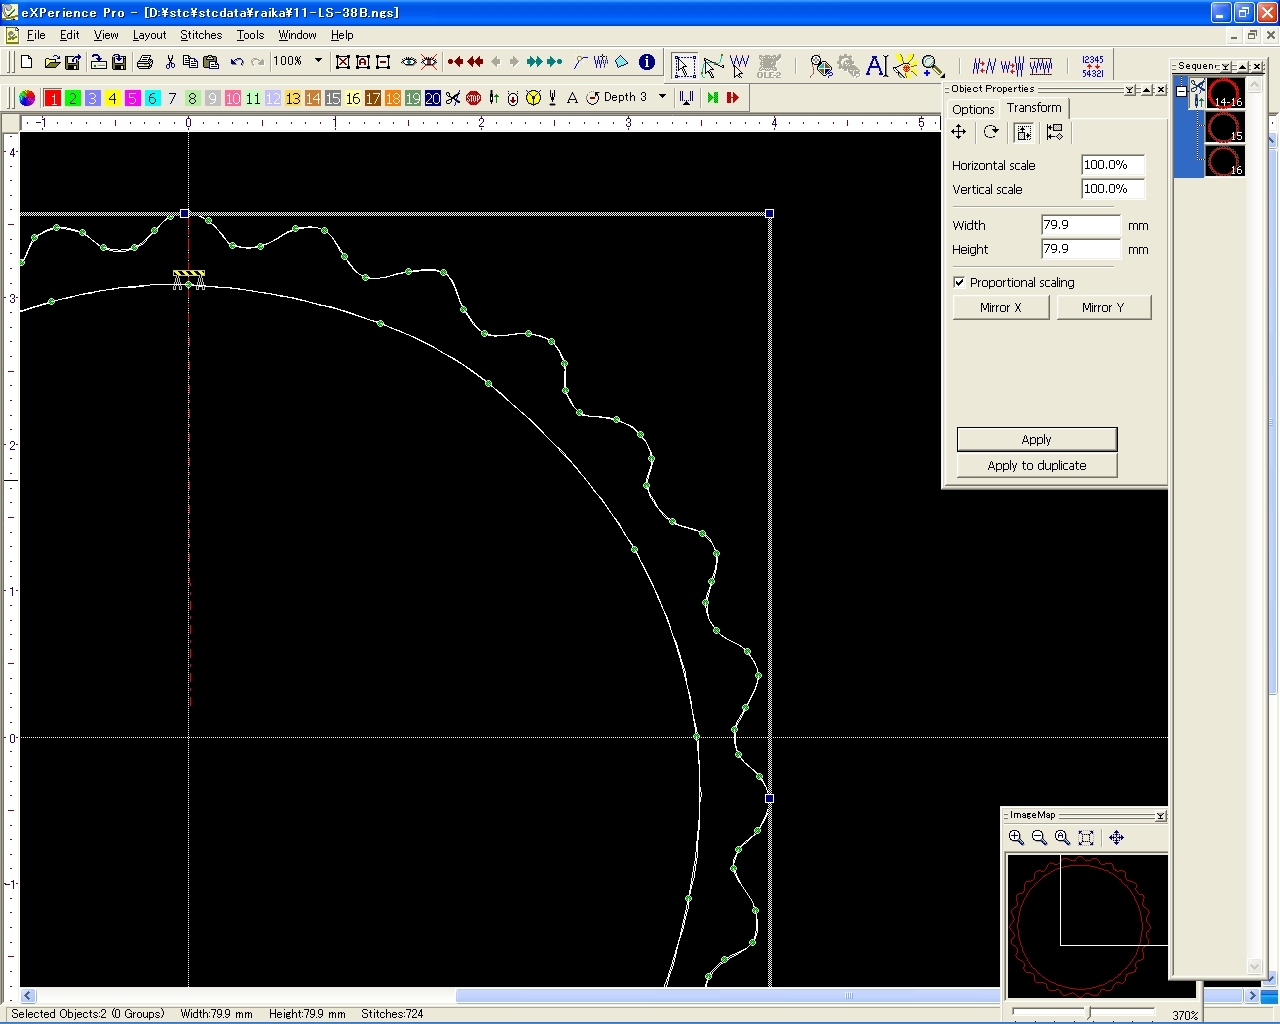Select magenta color swatch 5
The image size is (1280, 1024).
[132, 98]
